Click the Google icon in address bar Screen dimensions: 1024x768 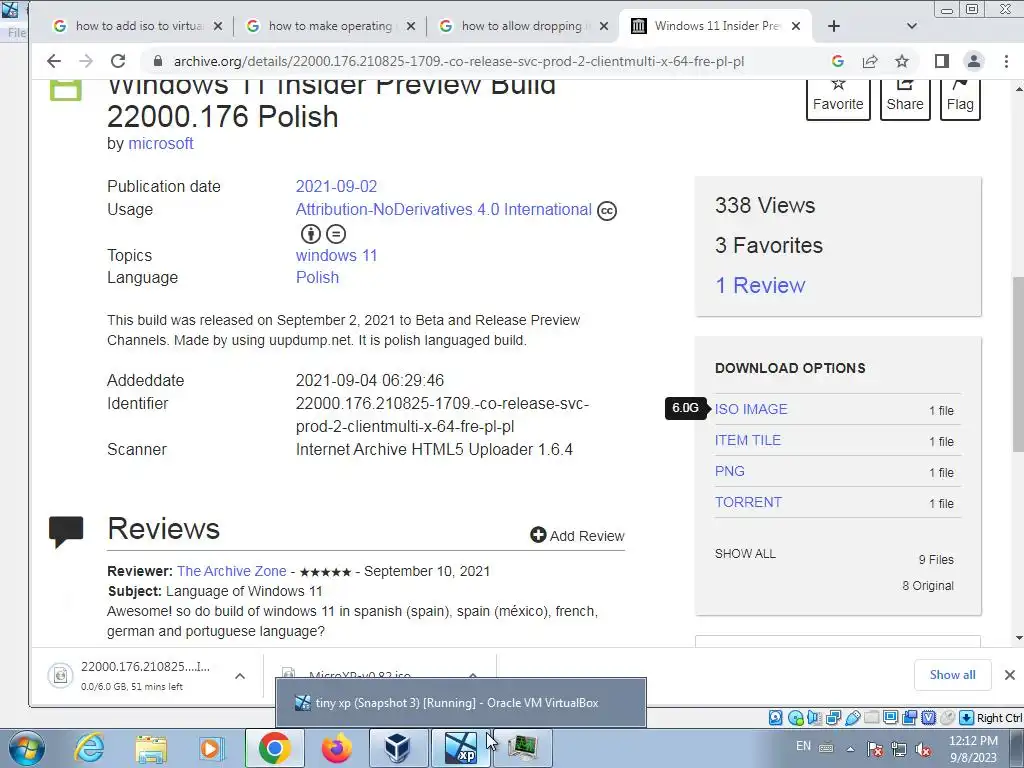[838, 61]
